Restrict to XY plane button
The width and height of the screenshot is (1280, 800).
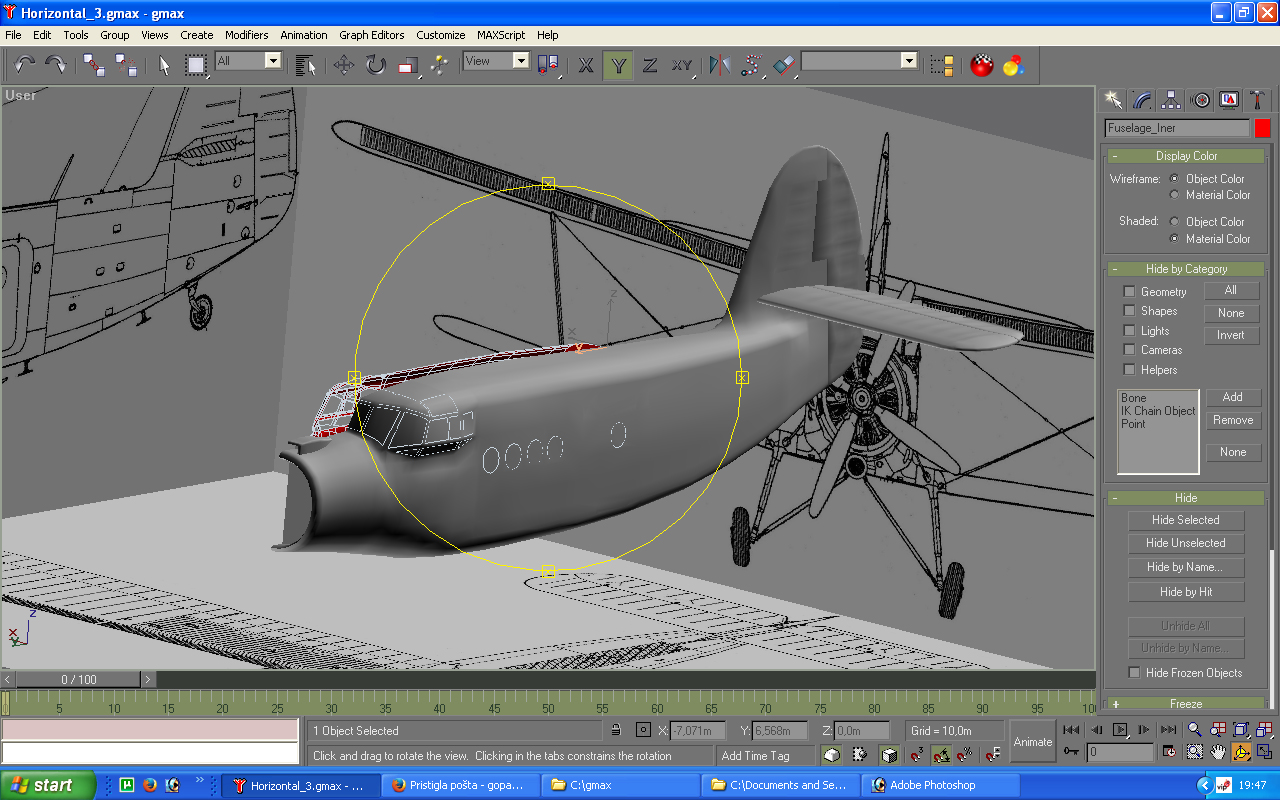682,65
